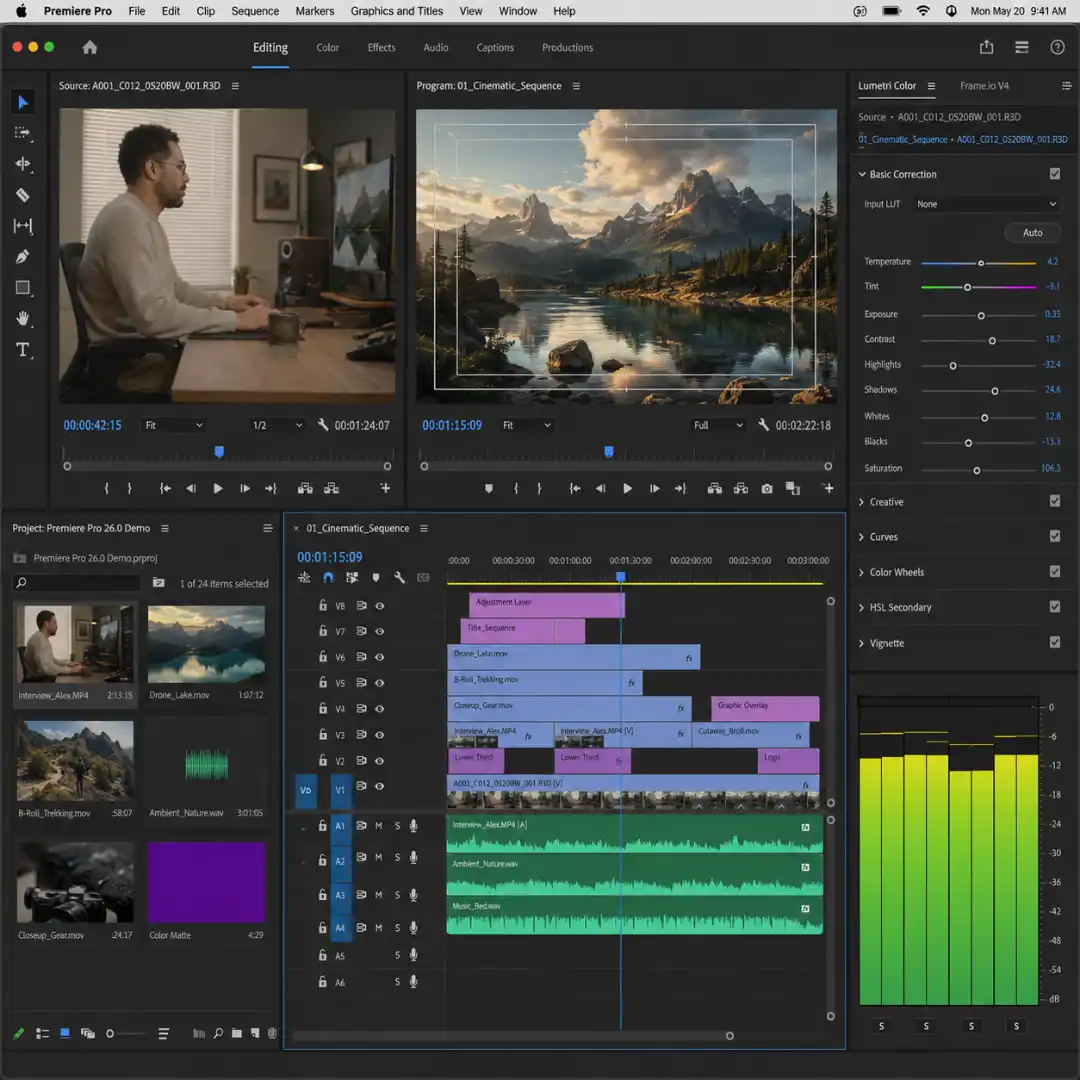Open Lumetri Color panel menu
The width and height of the screenshot is (1080, 1080).
tap(931, 86)
